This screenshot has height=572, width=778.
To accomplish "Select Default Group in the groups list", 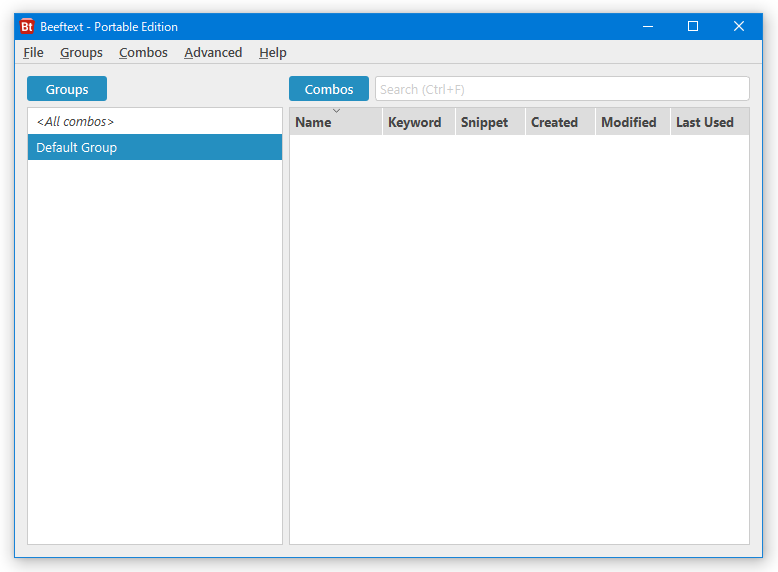I will click(x=155, y=147).
